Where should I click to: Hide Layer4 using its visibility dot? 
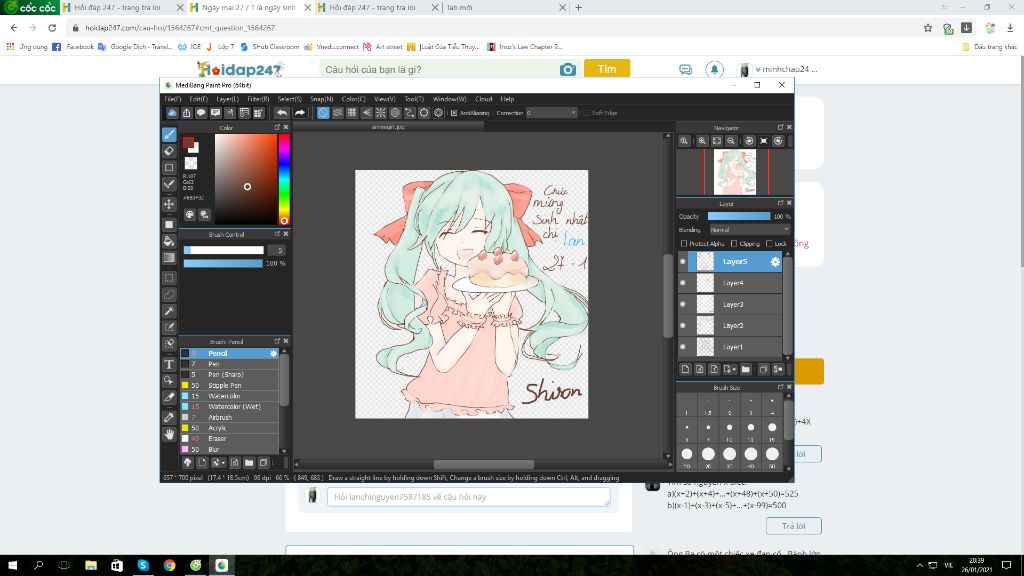(682, 283)
